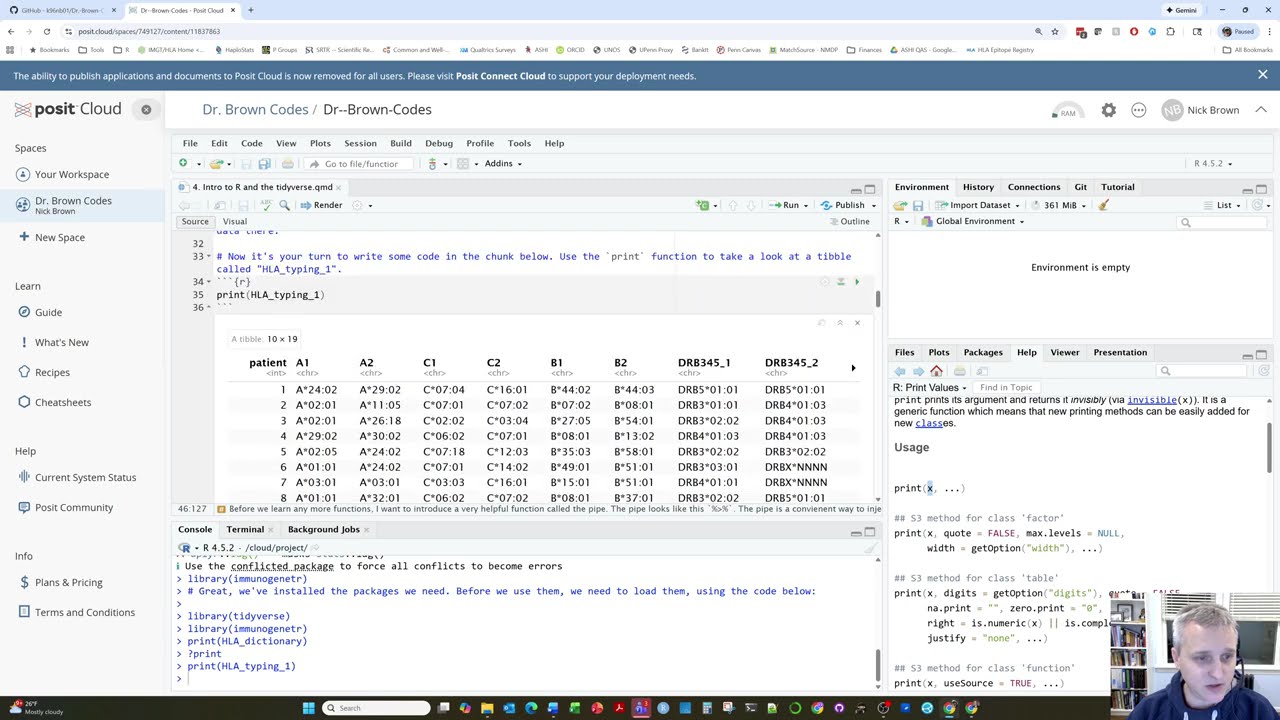The image size is (1280, 720).
Task: Click the New File plus icon
Action: click(x=183, y=163)
